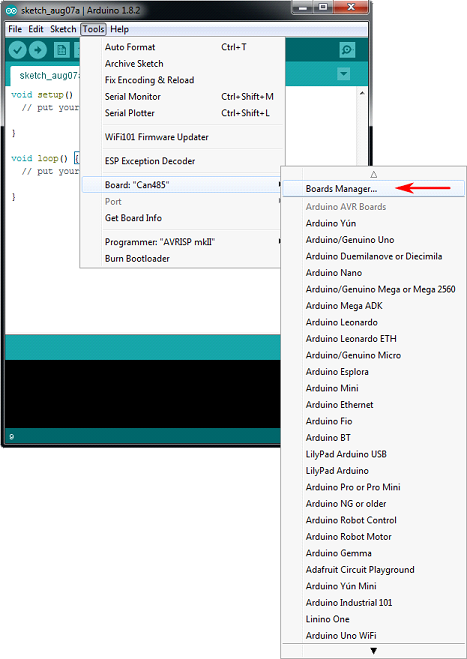Click the Upload arrow toolbar icon
Screen dimensions: 467x659
[38, 50]
